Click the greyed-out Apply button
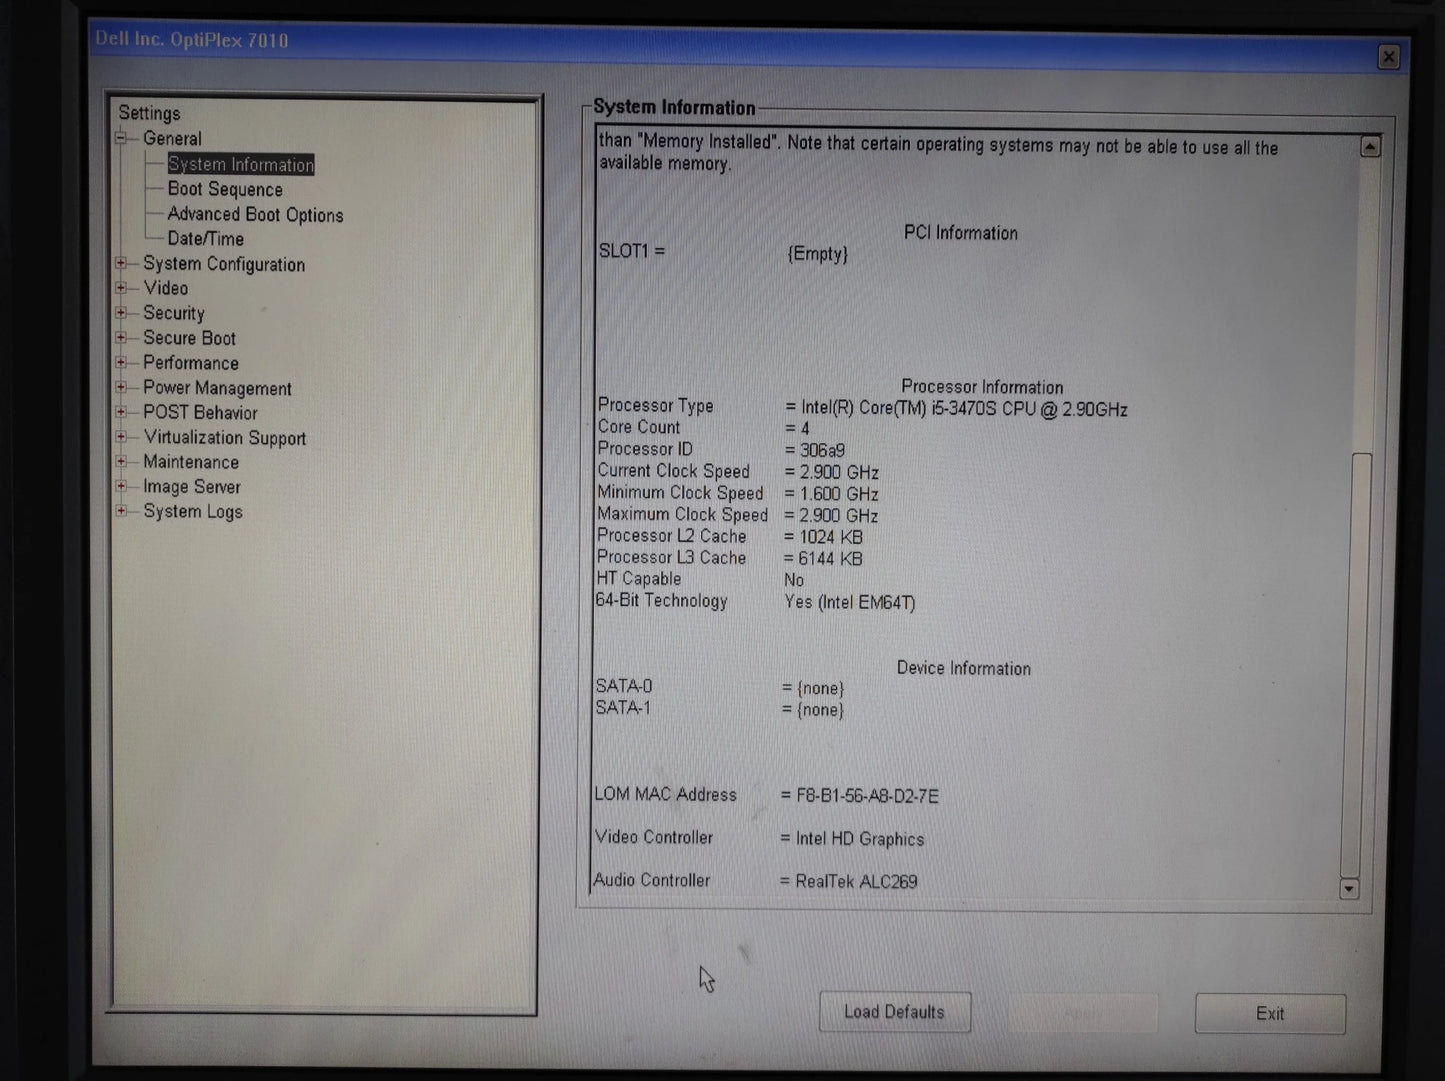Image resolution: width=1445 pixels, height=1081 pixels. click(x=1082, y=1013)
